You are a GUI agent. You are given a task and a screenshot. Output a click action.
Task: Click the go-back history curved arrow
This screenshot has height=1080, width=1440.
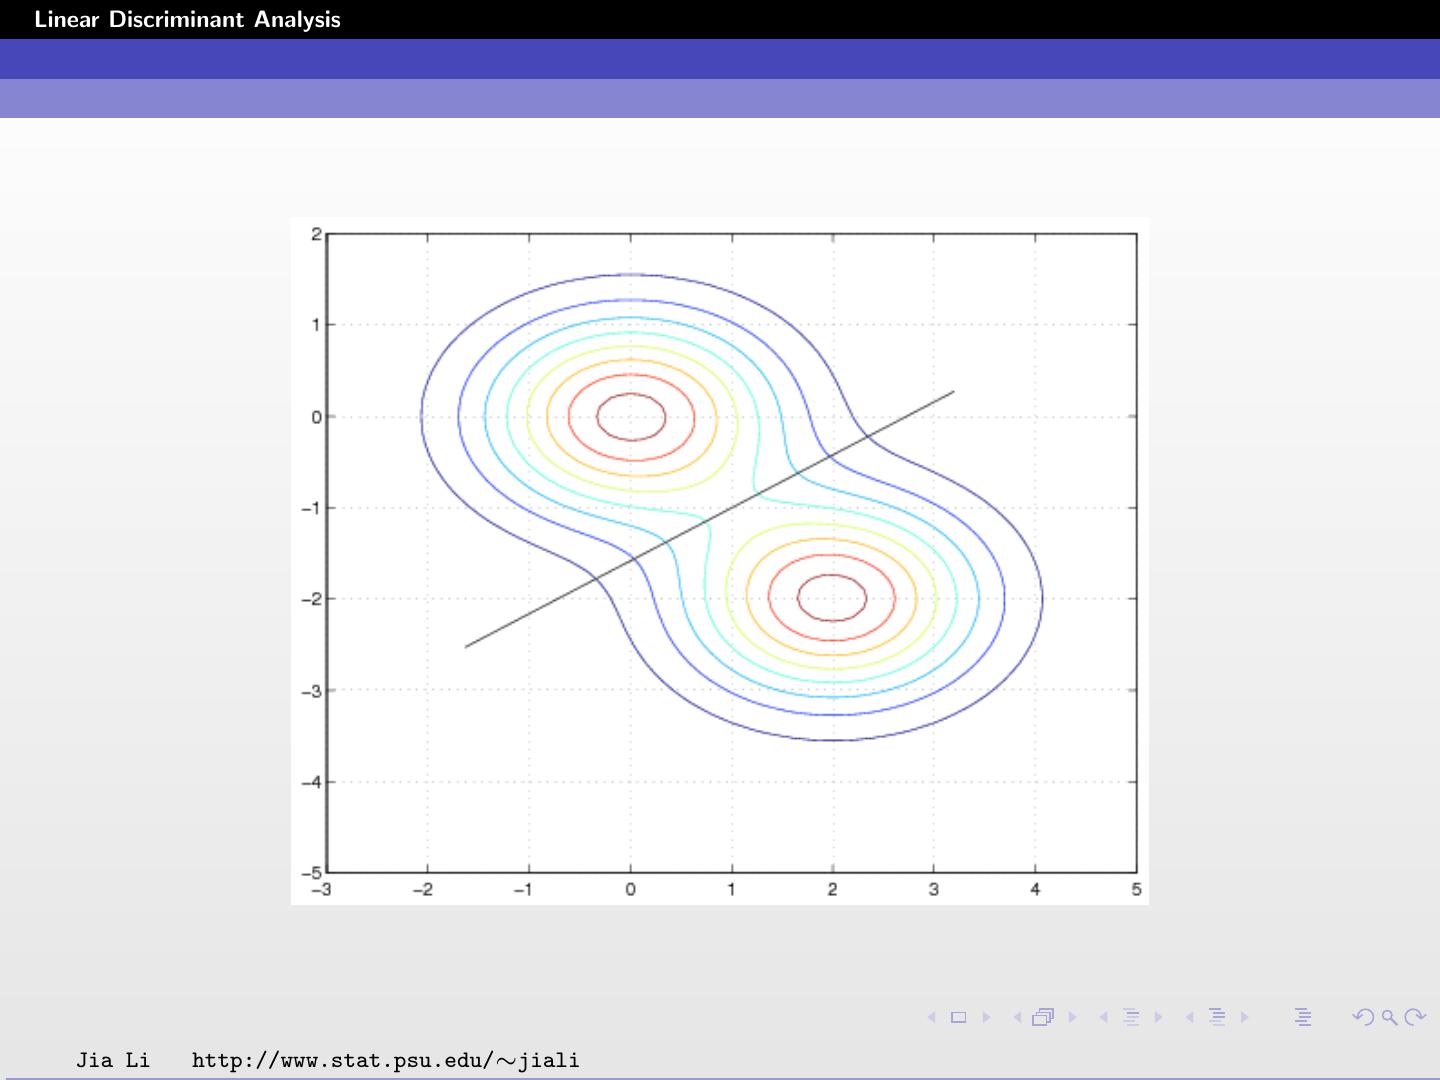point(1364,1016)
